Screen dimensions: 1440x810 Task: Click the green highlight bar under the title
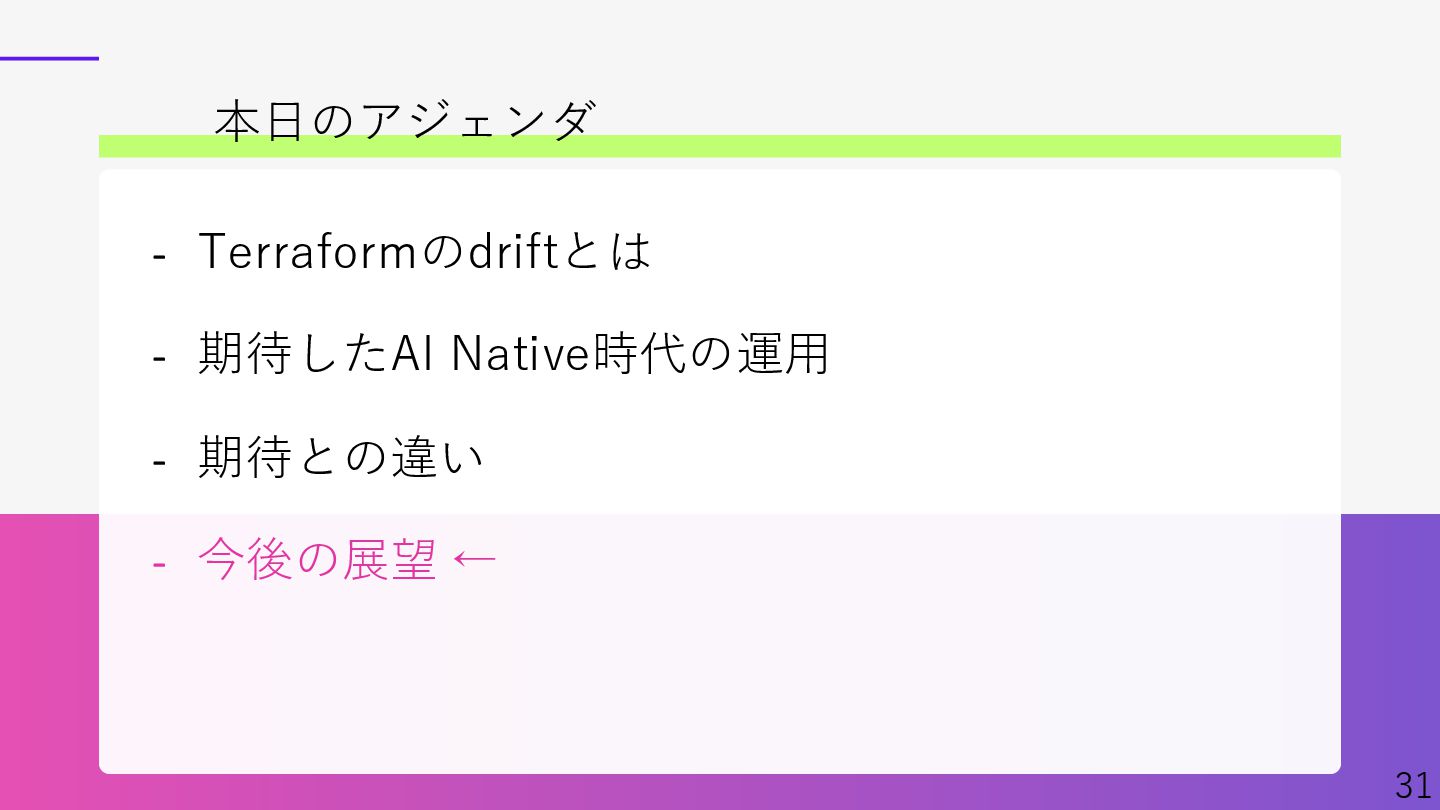(x=900, y=147)
